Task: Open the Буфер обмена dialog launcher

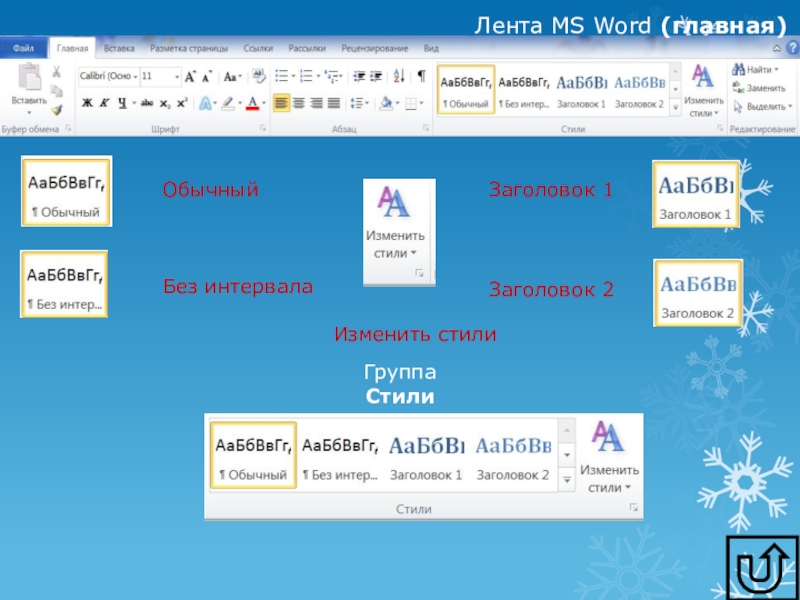Action: [x=68, y=128]
